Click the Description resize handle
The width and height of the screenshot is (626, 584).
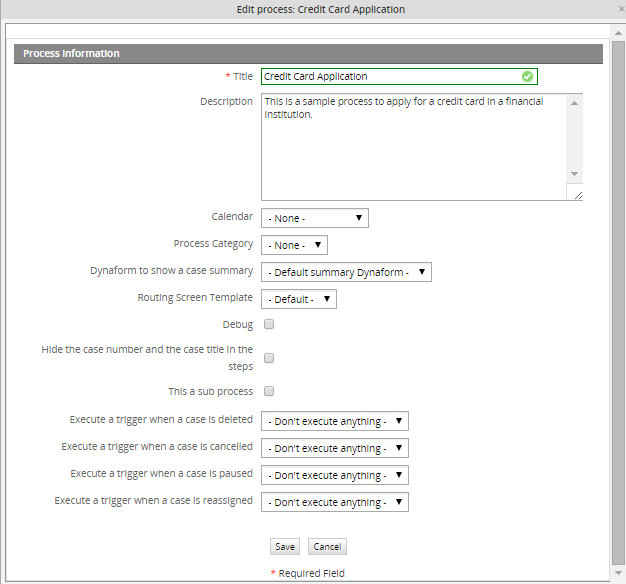coord(577,195)
